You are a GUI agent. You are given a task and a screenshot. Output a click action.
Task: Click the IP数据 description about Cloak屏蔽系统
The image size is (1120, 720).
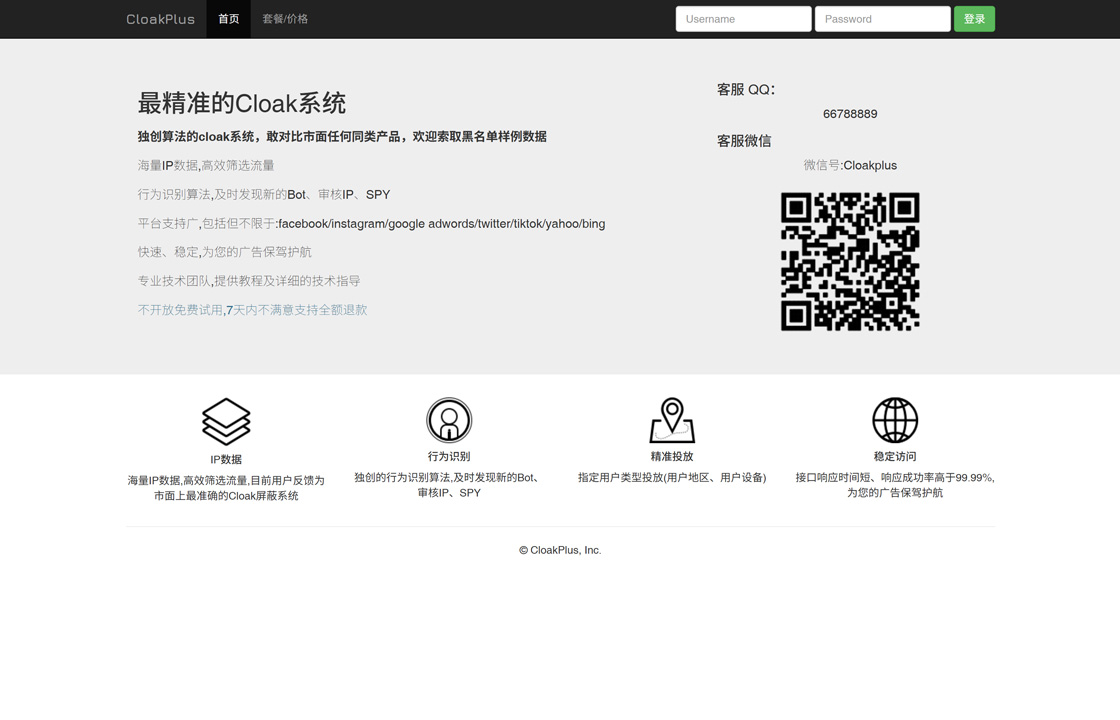[226, 488]
